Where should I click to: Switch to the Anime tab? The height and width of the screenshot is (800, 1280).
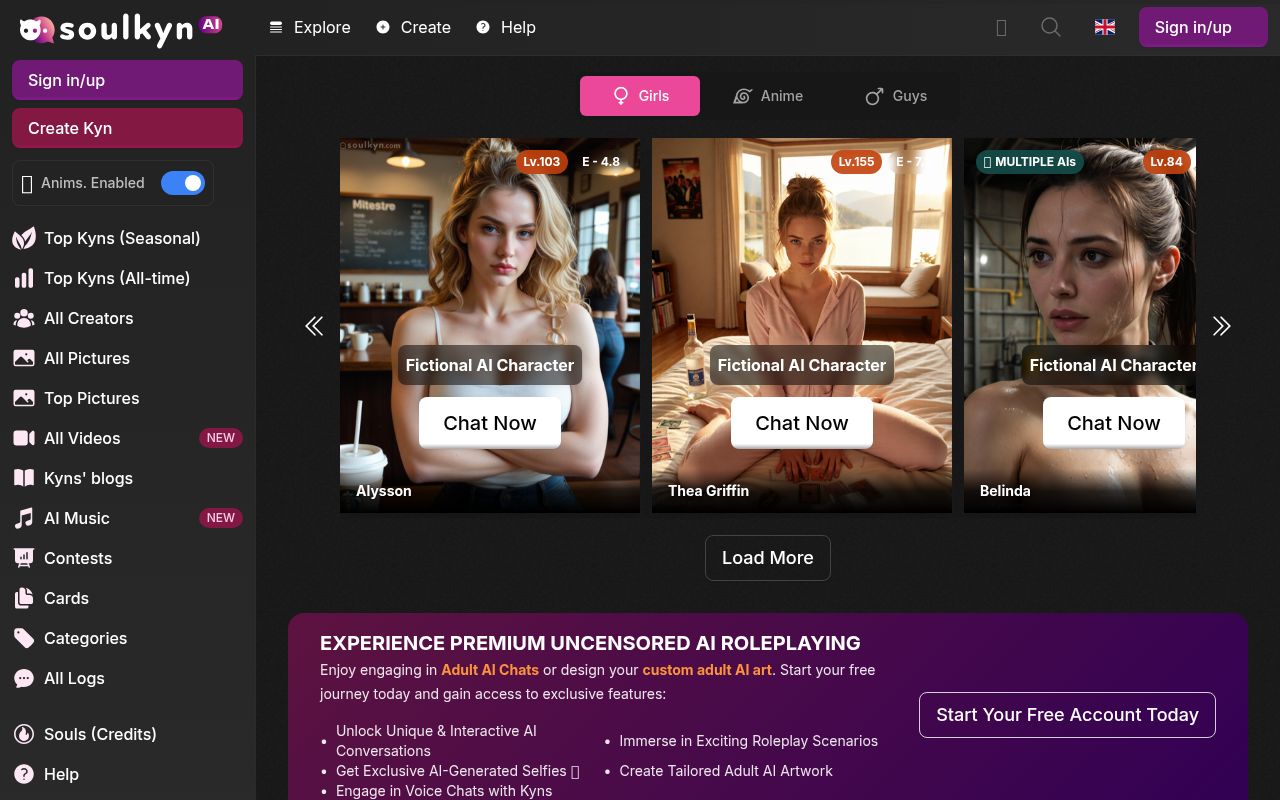tap(768, 96)
